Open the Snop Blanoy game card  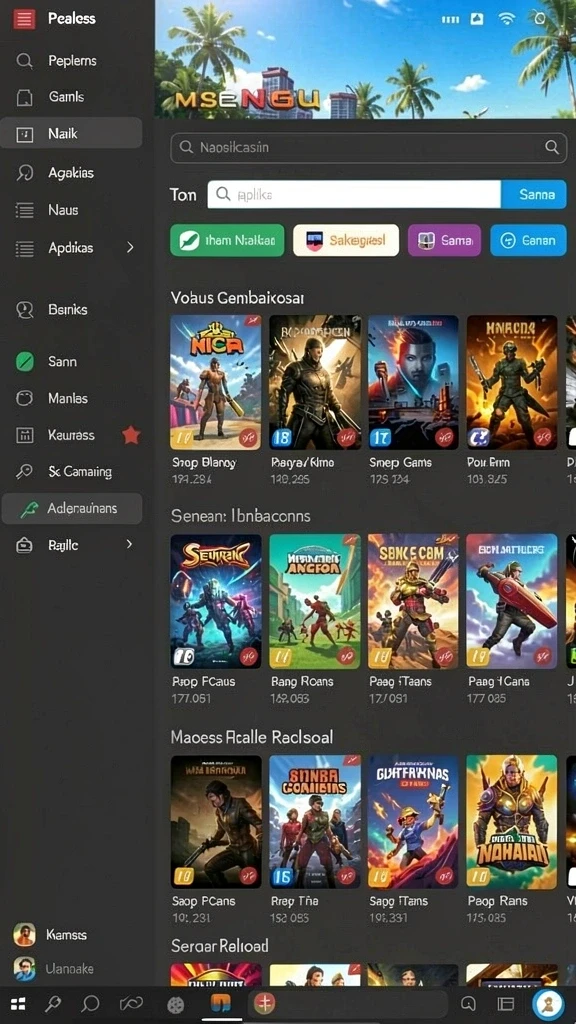[216, 383]
